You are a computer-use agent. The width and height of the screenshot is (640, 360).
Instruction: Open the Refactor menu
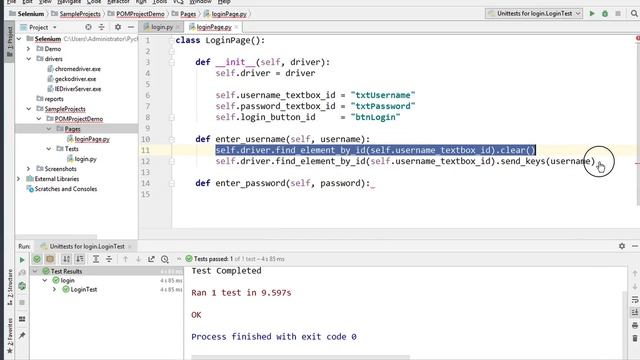pos(118,2)
